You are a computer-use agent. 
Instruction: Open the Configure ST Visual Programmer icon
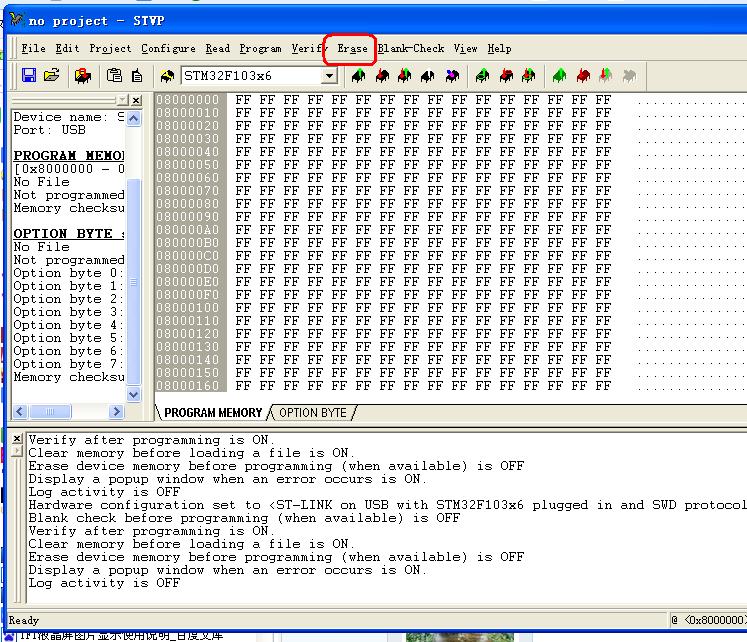[83, 76]
